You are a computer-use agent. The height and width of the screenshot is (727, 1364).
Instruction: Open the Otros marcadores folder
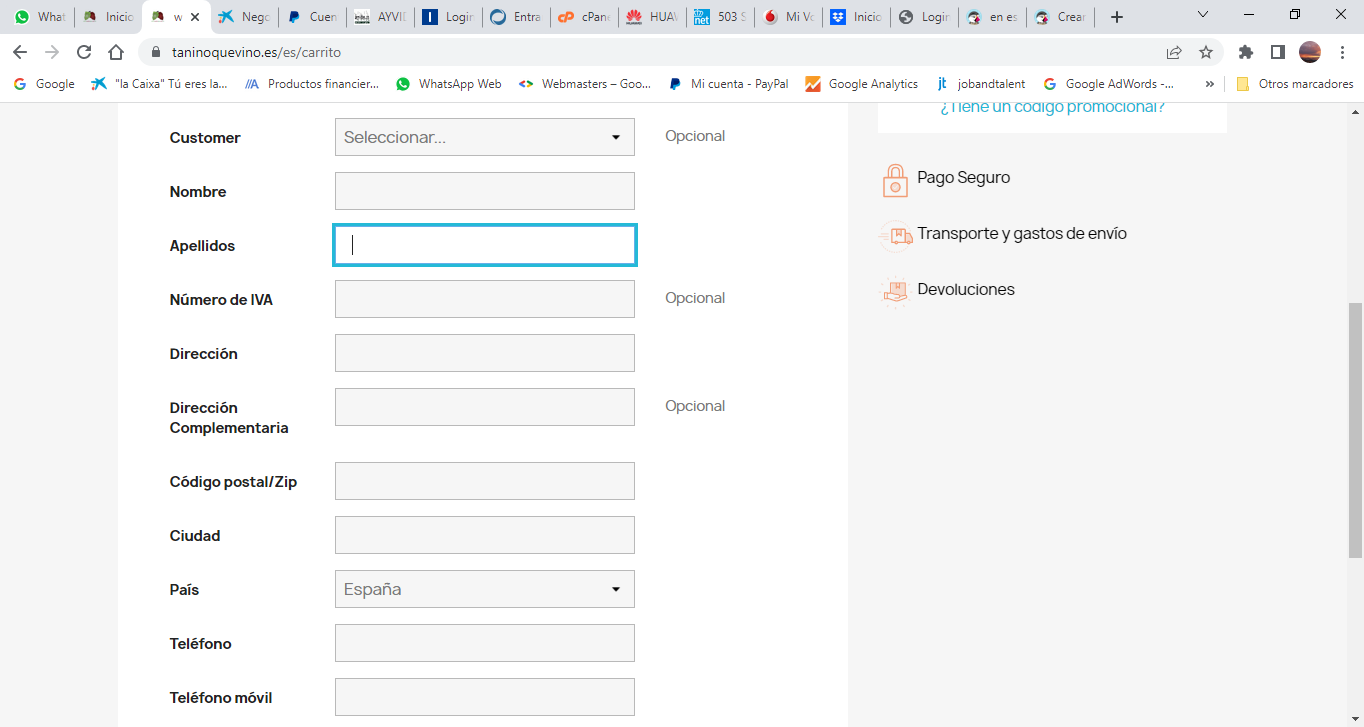point(1295,84)
